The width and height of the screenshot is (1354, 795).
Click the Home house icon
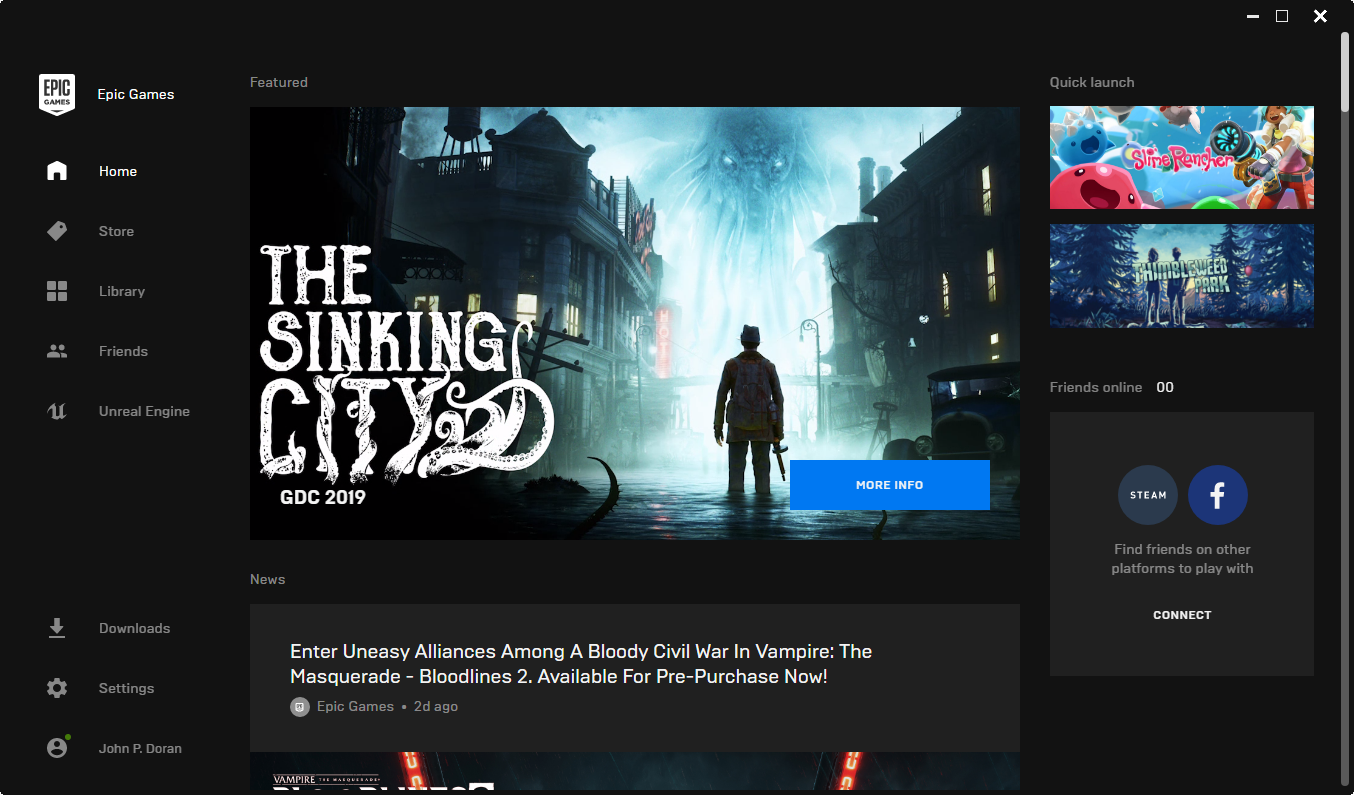tap(57, 171)
